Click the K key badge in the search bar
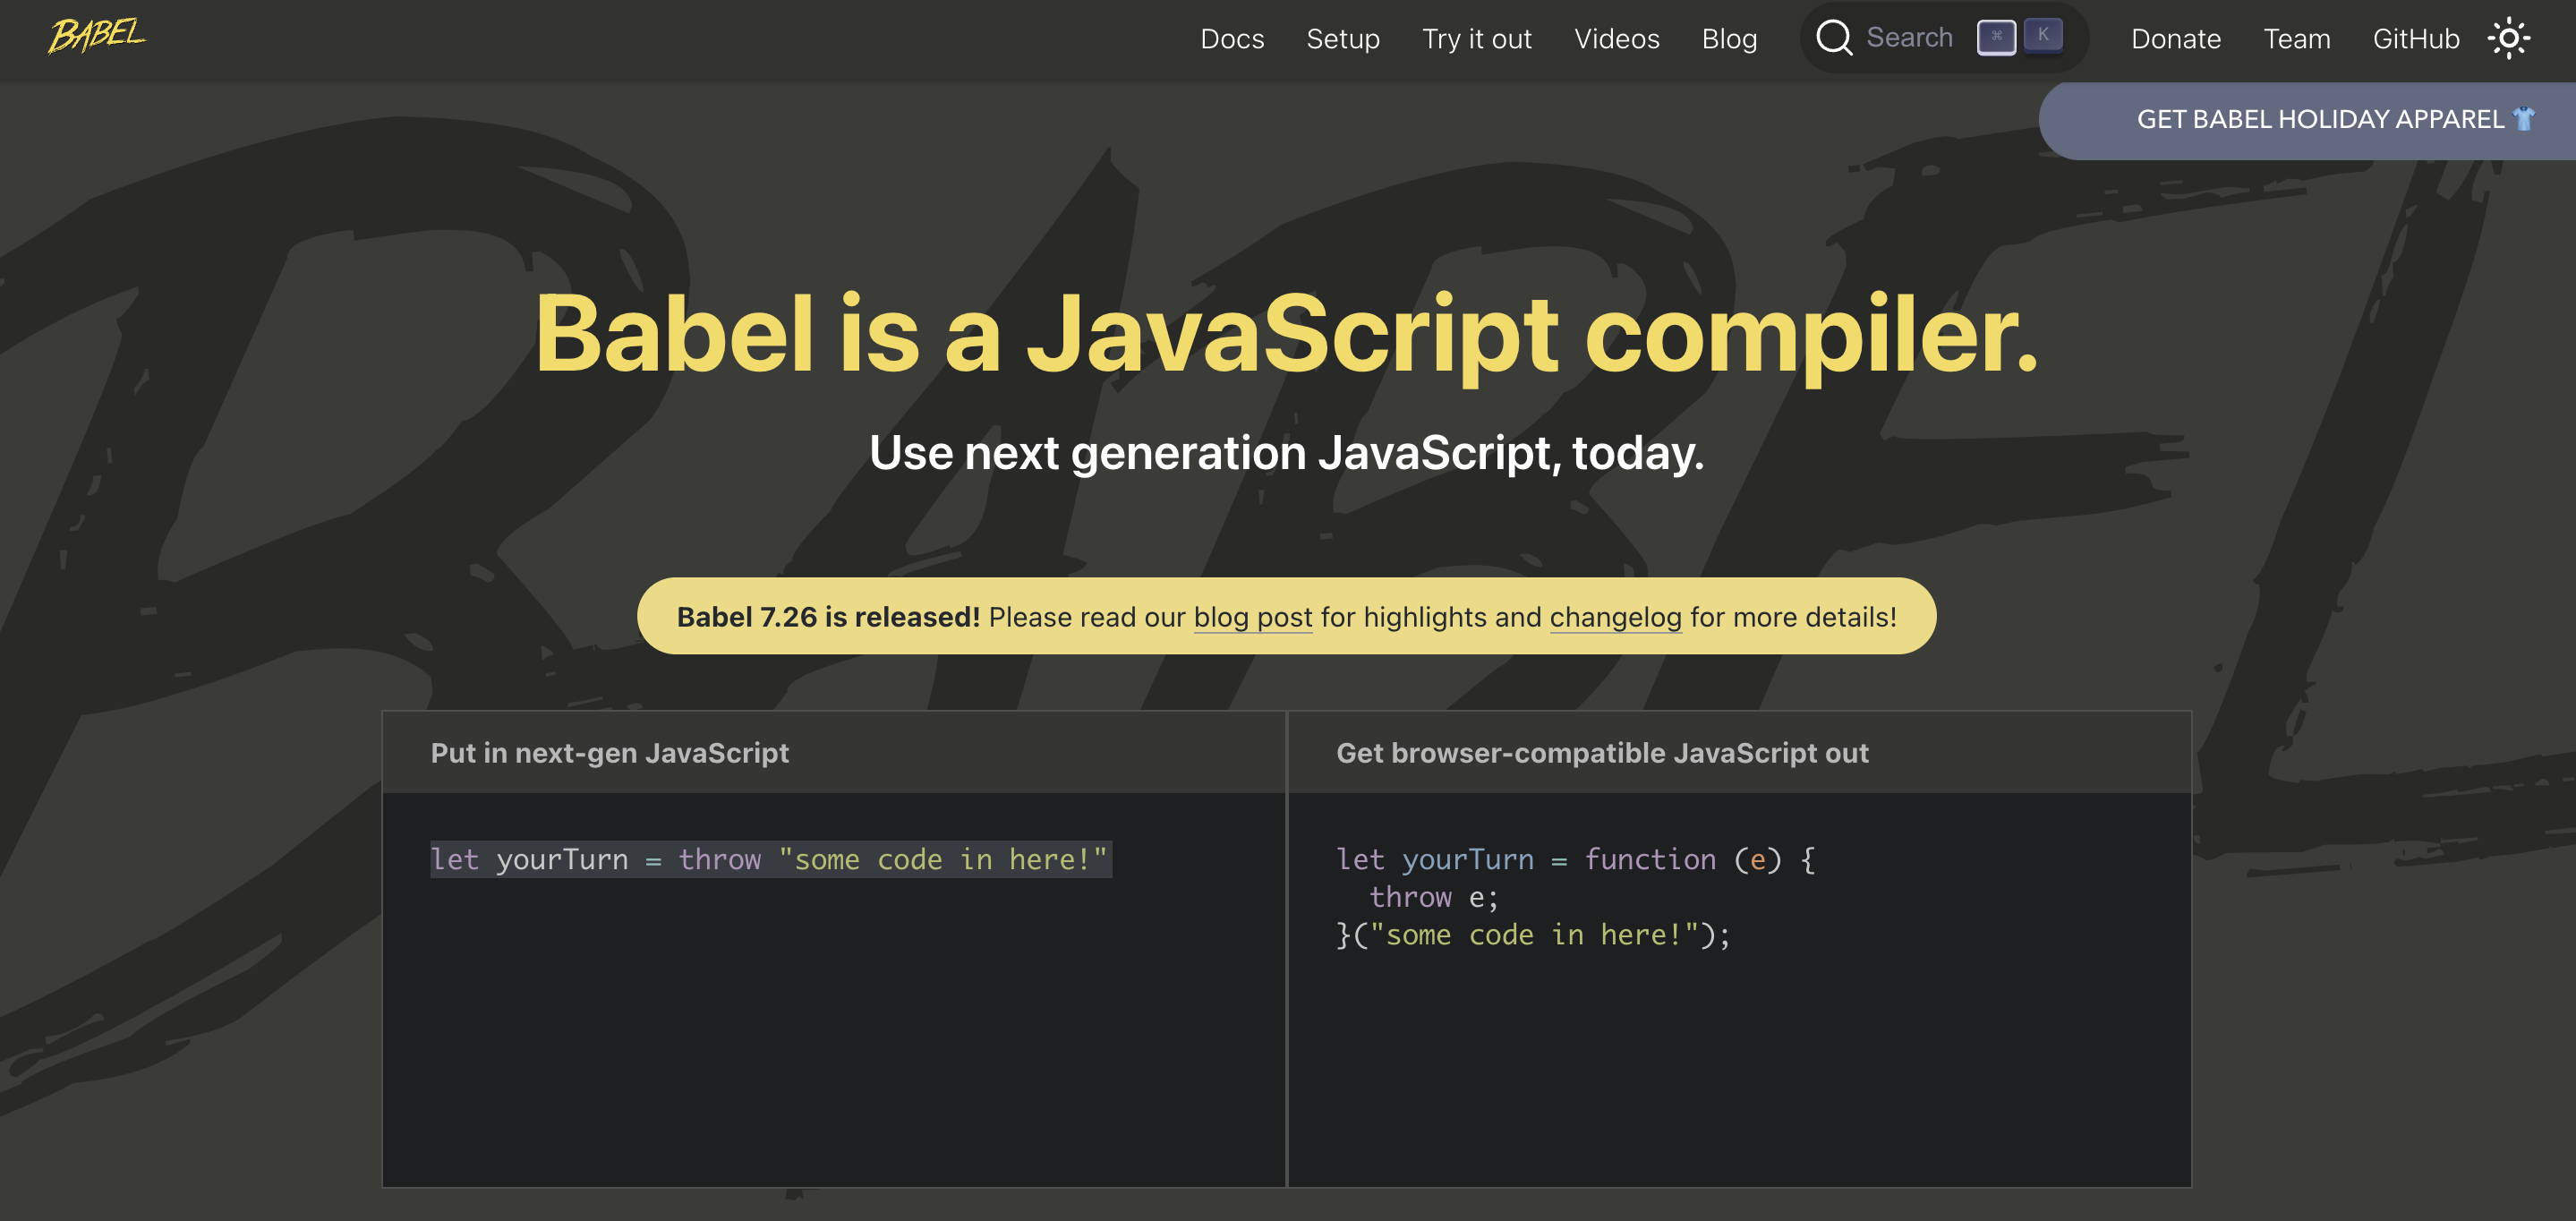Image resolution: width=2576 pixels, height=1221 pixels. 2043,36
